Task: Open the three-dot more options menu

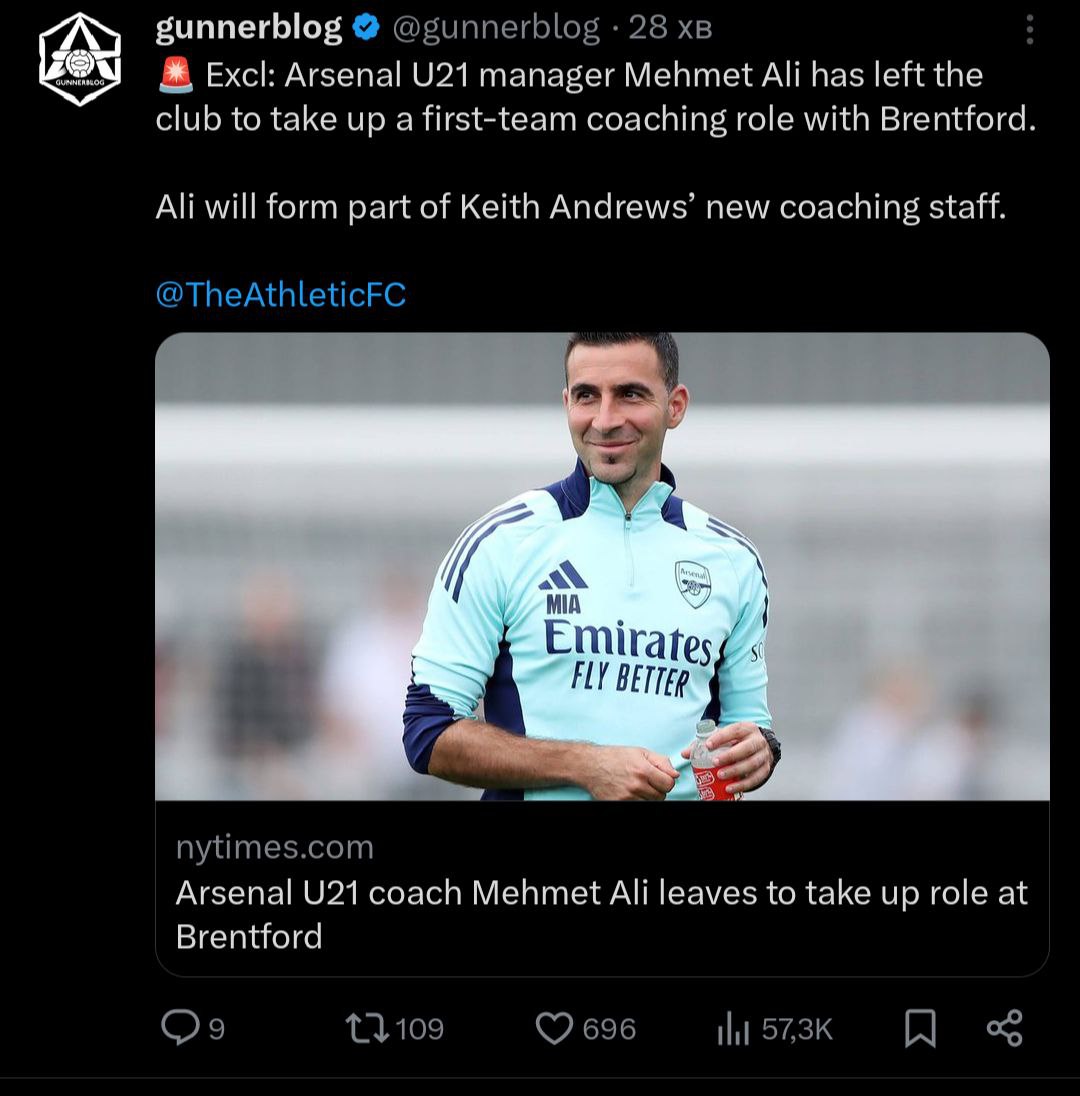Action: tap(1029, 29)
